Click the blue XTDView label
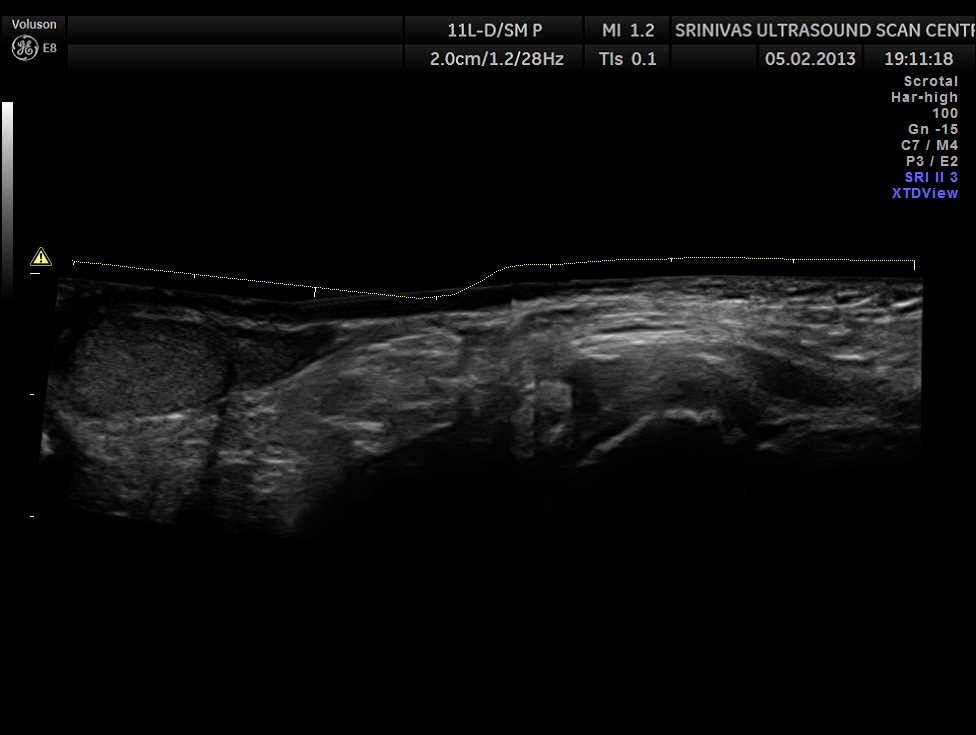Image resolution: width=976 pixels, height=735 pixels. click(924, 193)
